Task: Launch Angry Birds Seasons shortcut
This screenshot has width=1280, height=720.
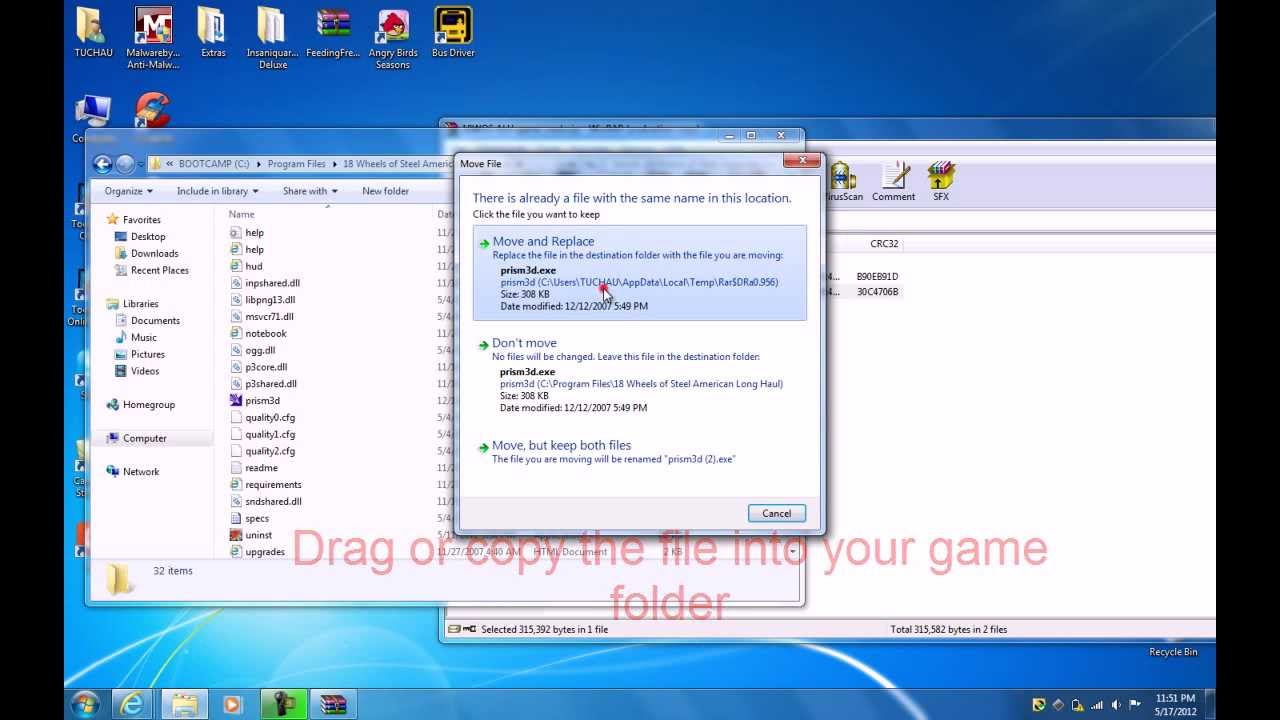Action: click(x=393, y=38)
